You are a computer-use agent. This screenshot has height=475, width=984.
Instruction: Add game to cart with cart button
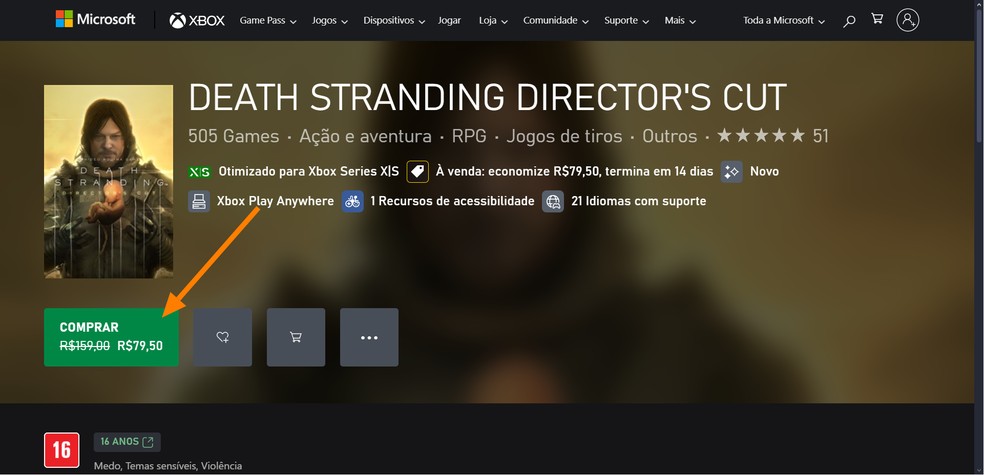pos(296,337)
